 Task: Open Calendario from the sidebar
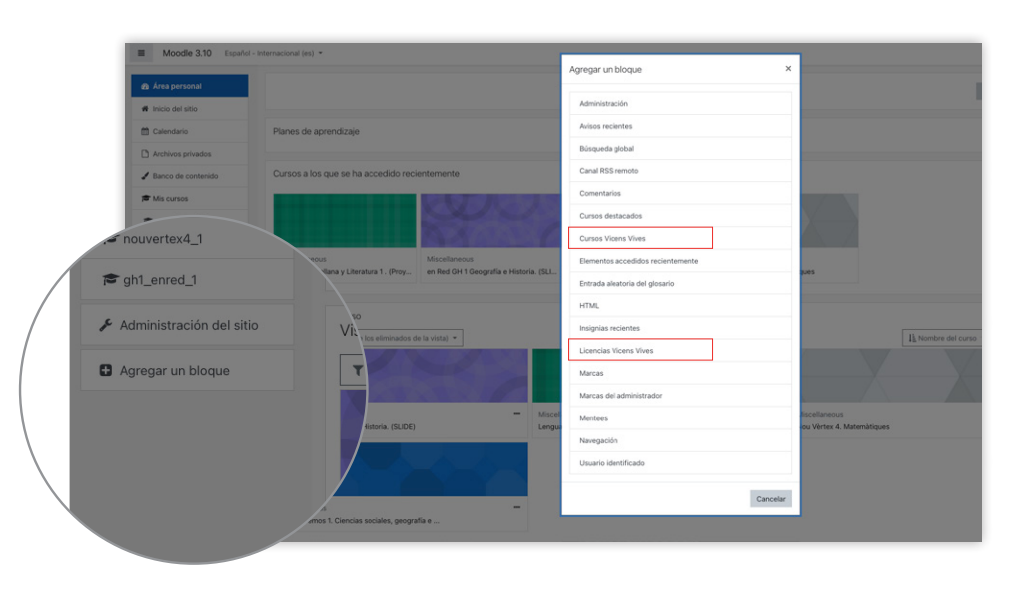tap(190, 131)
